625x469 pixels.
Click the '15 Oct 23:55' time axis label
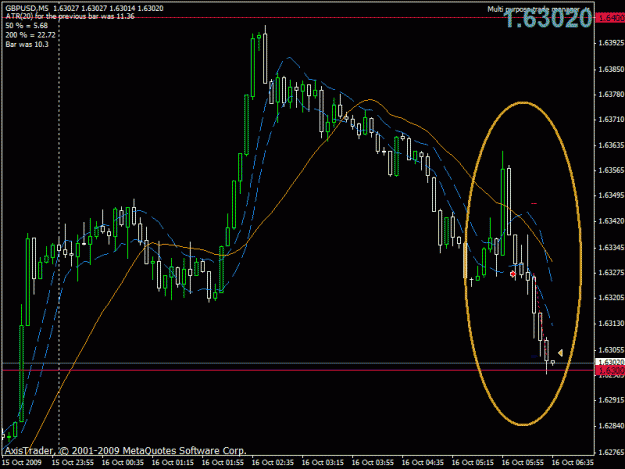point(73,462)
